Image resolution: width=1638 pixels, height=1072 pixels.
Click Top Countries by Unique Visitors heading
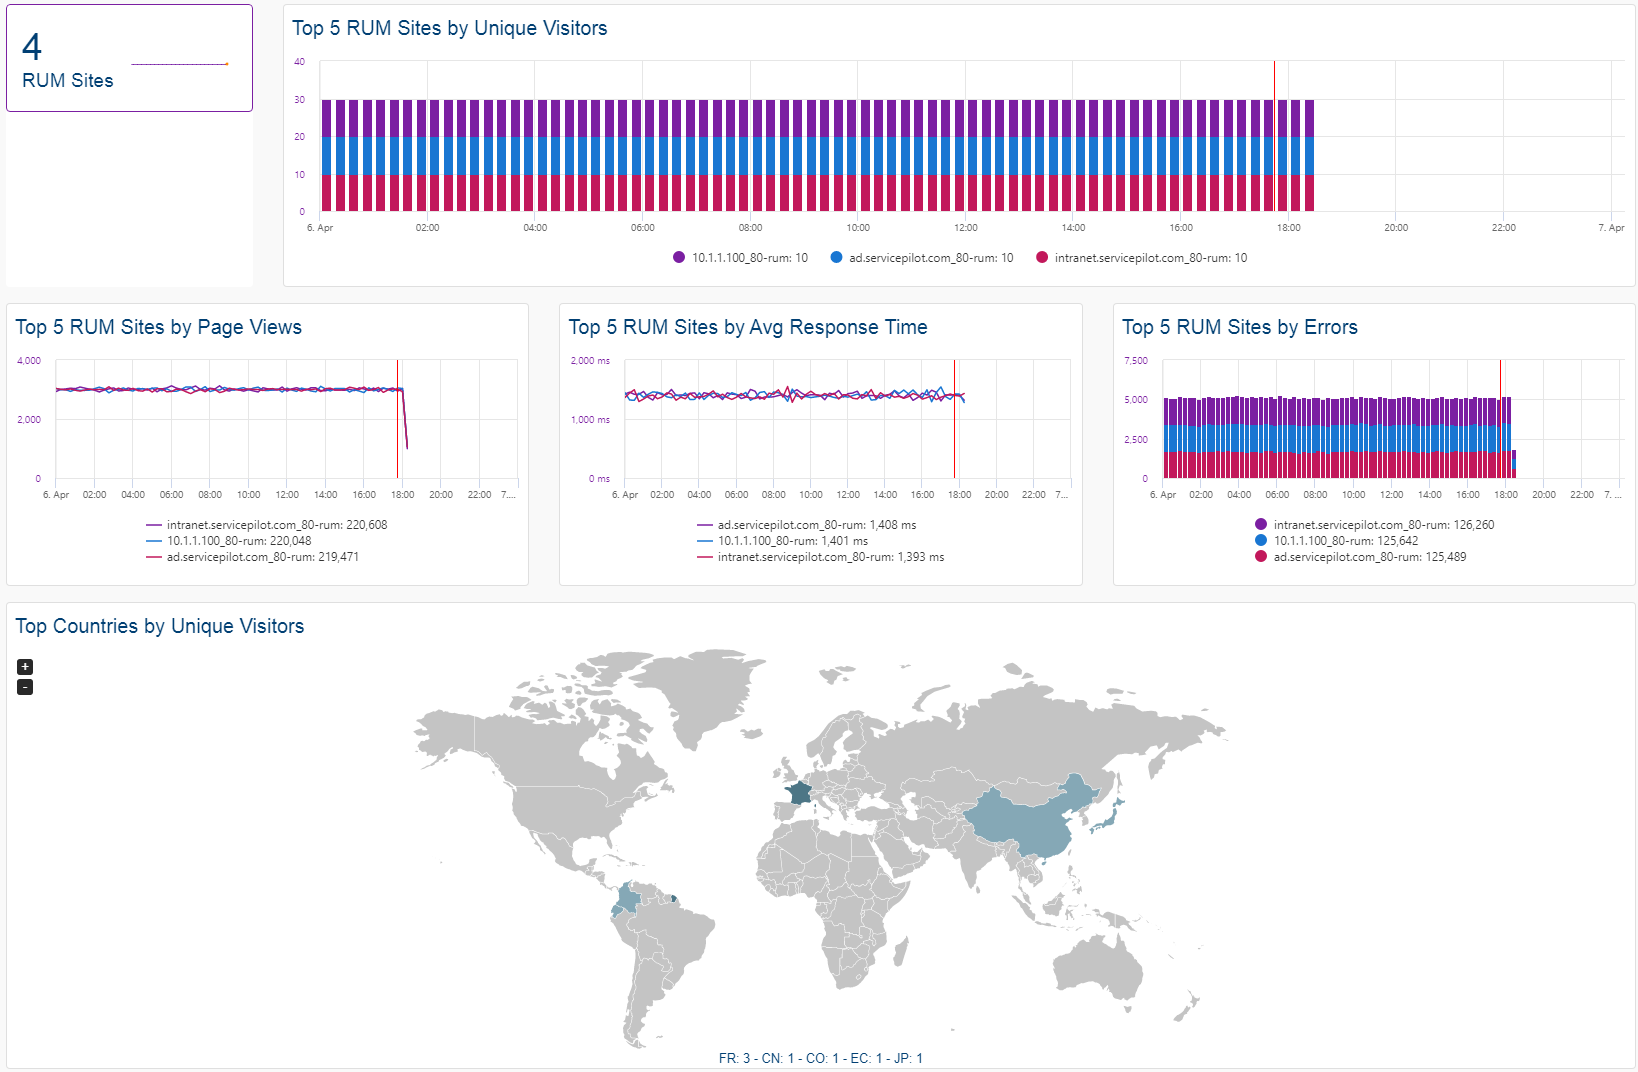[159, 626]
